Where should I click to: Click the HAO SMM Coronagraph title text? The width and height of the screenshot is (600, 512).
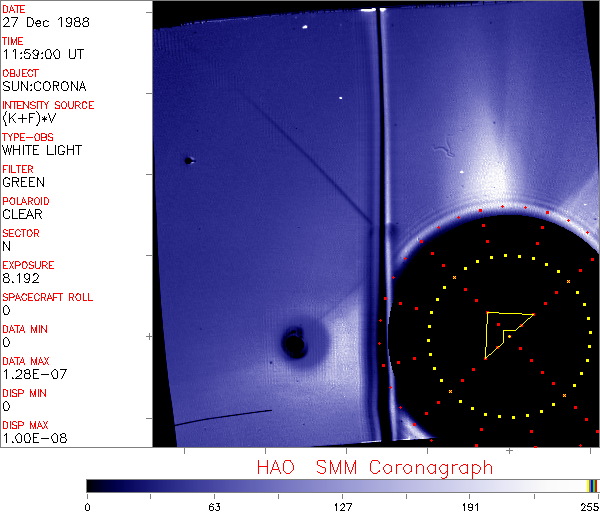click(375, 467)
